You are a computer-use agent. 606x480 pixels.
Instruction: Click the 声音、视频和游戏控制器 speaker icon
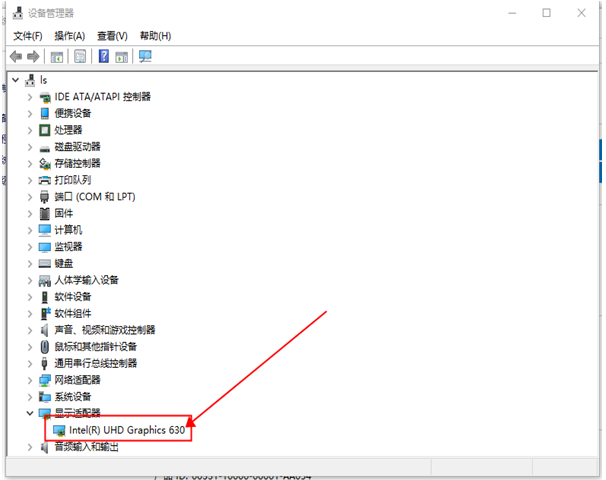click(45, 330)
